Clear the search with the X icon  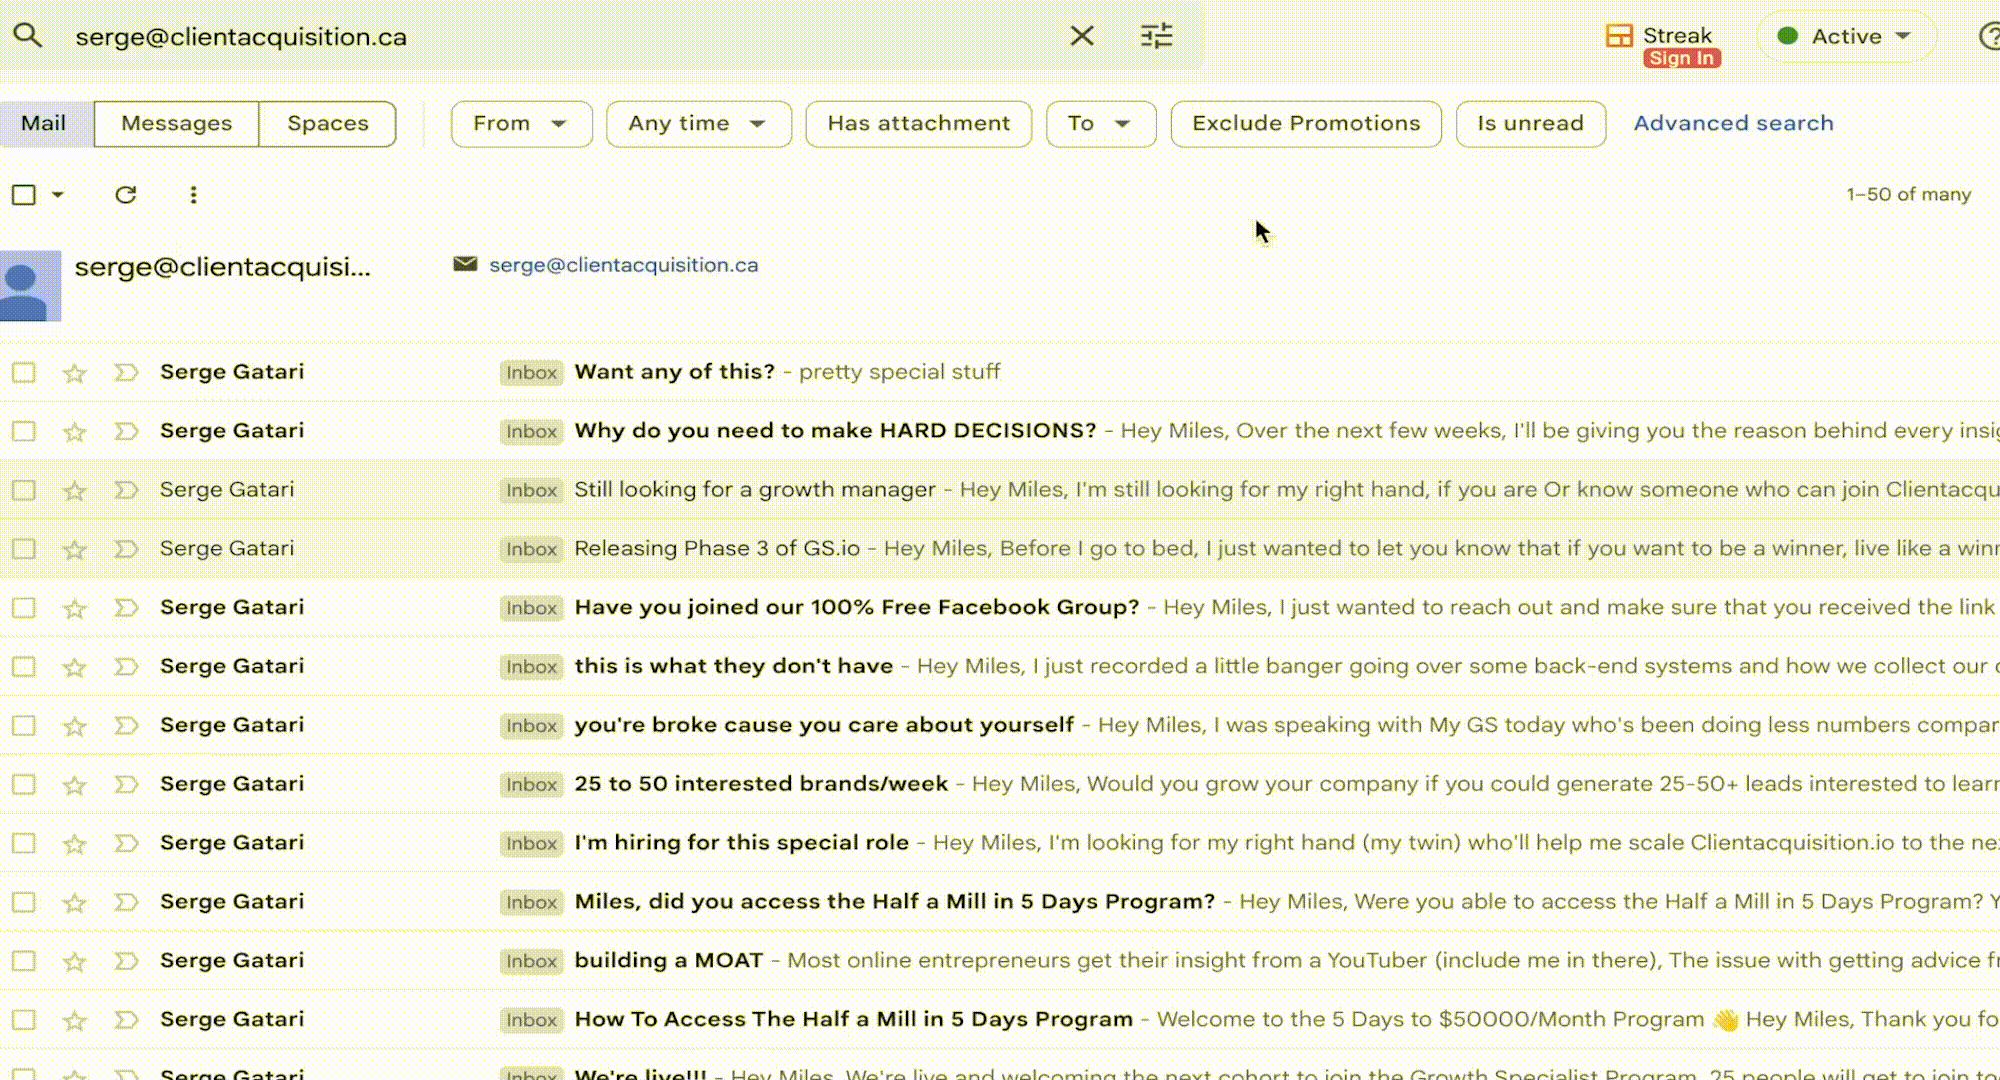click(x=1081, y=36)
